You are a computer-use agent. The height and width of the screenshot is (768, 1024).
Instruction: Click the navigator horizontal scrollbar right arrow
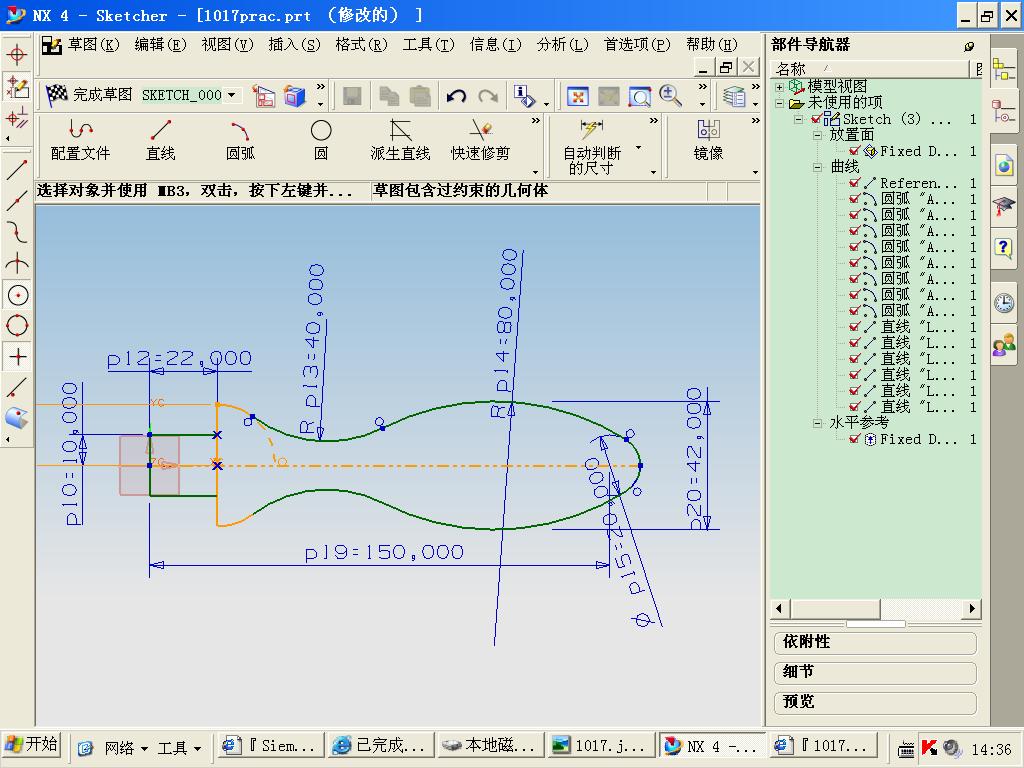[x=972, y=609]
